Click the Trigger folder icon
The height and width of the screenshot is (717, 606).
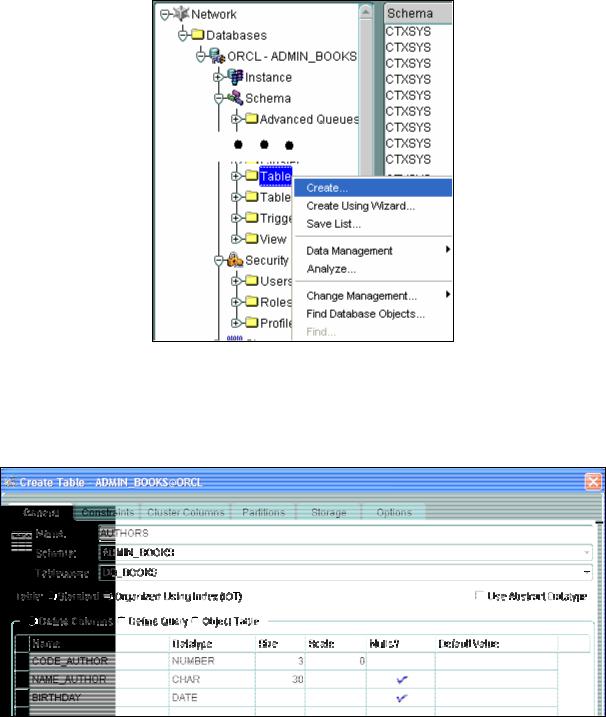coord(252,217)
